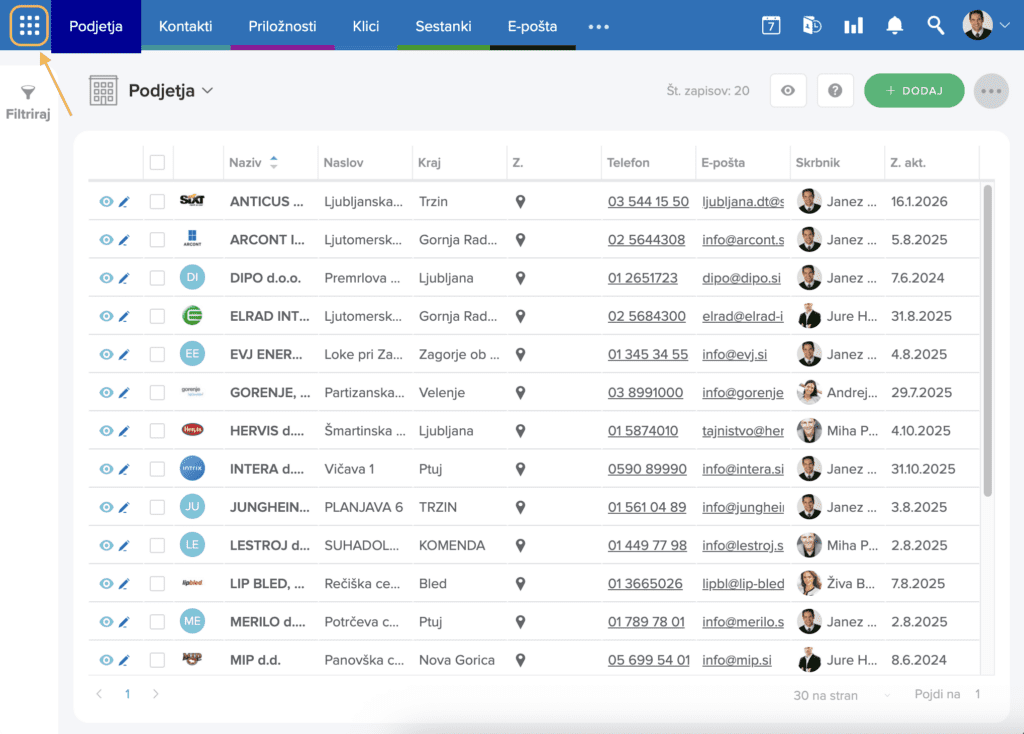The width and height of the screenshot is (1024, 734).
Task: Open the calendar icon in top bar
Action: point(771,26)
